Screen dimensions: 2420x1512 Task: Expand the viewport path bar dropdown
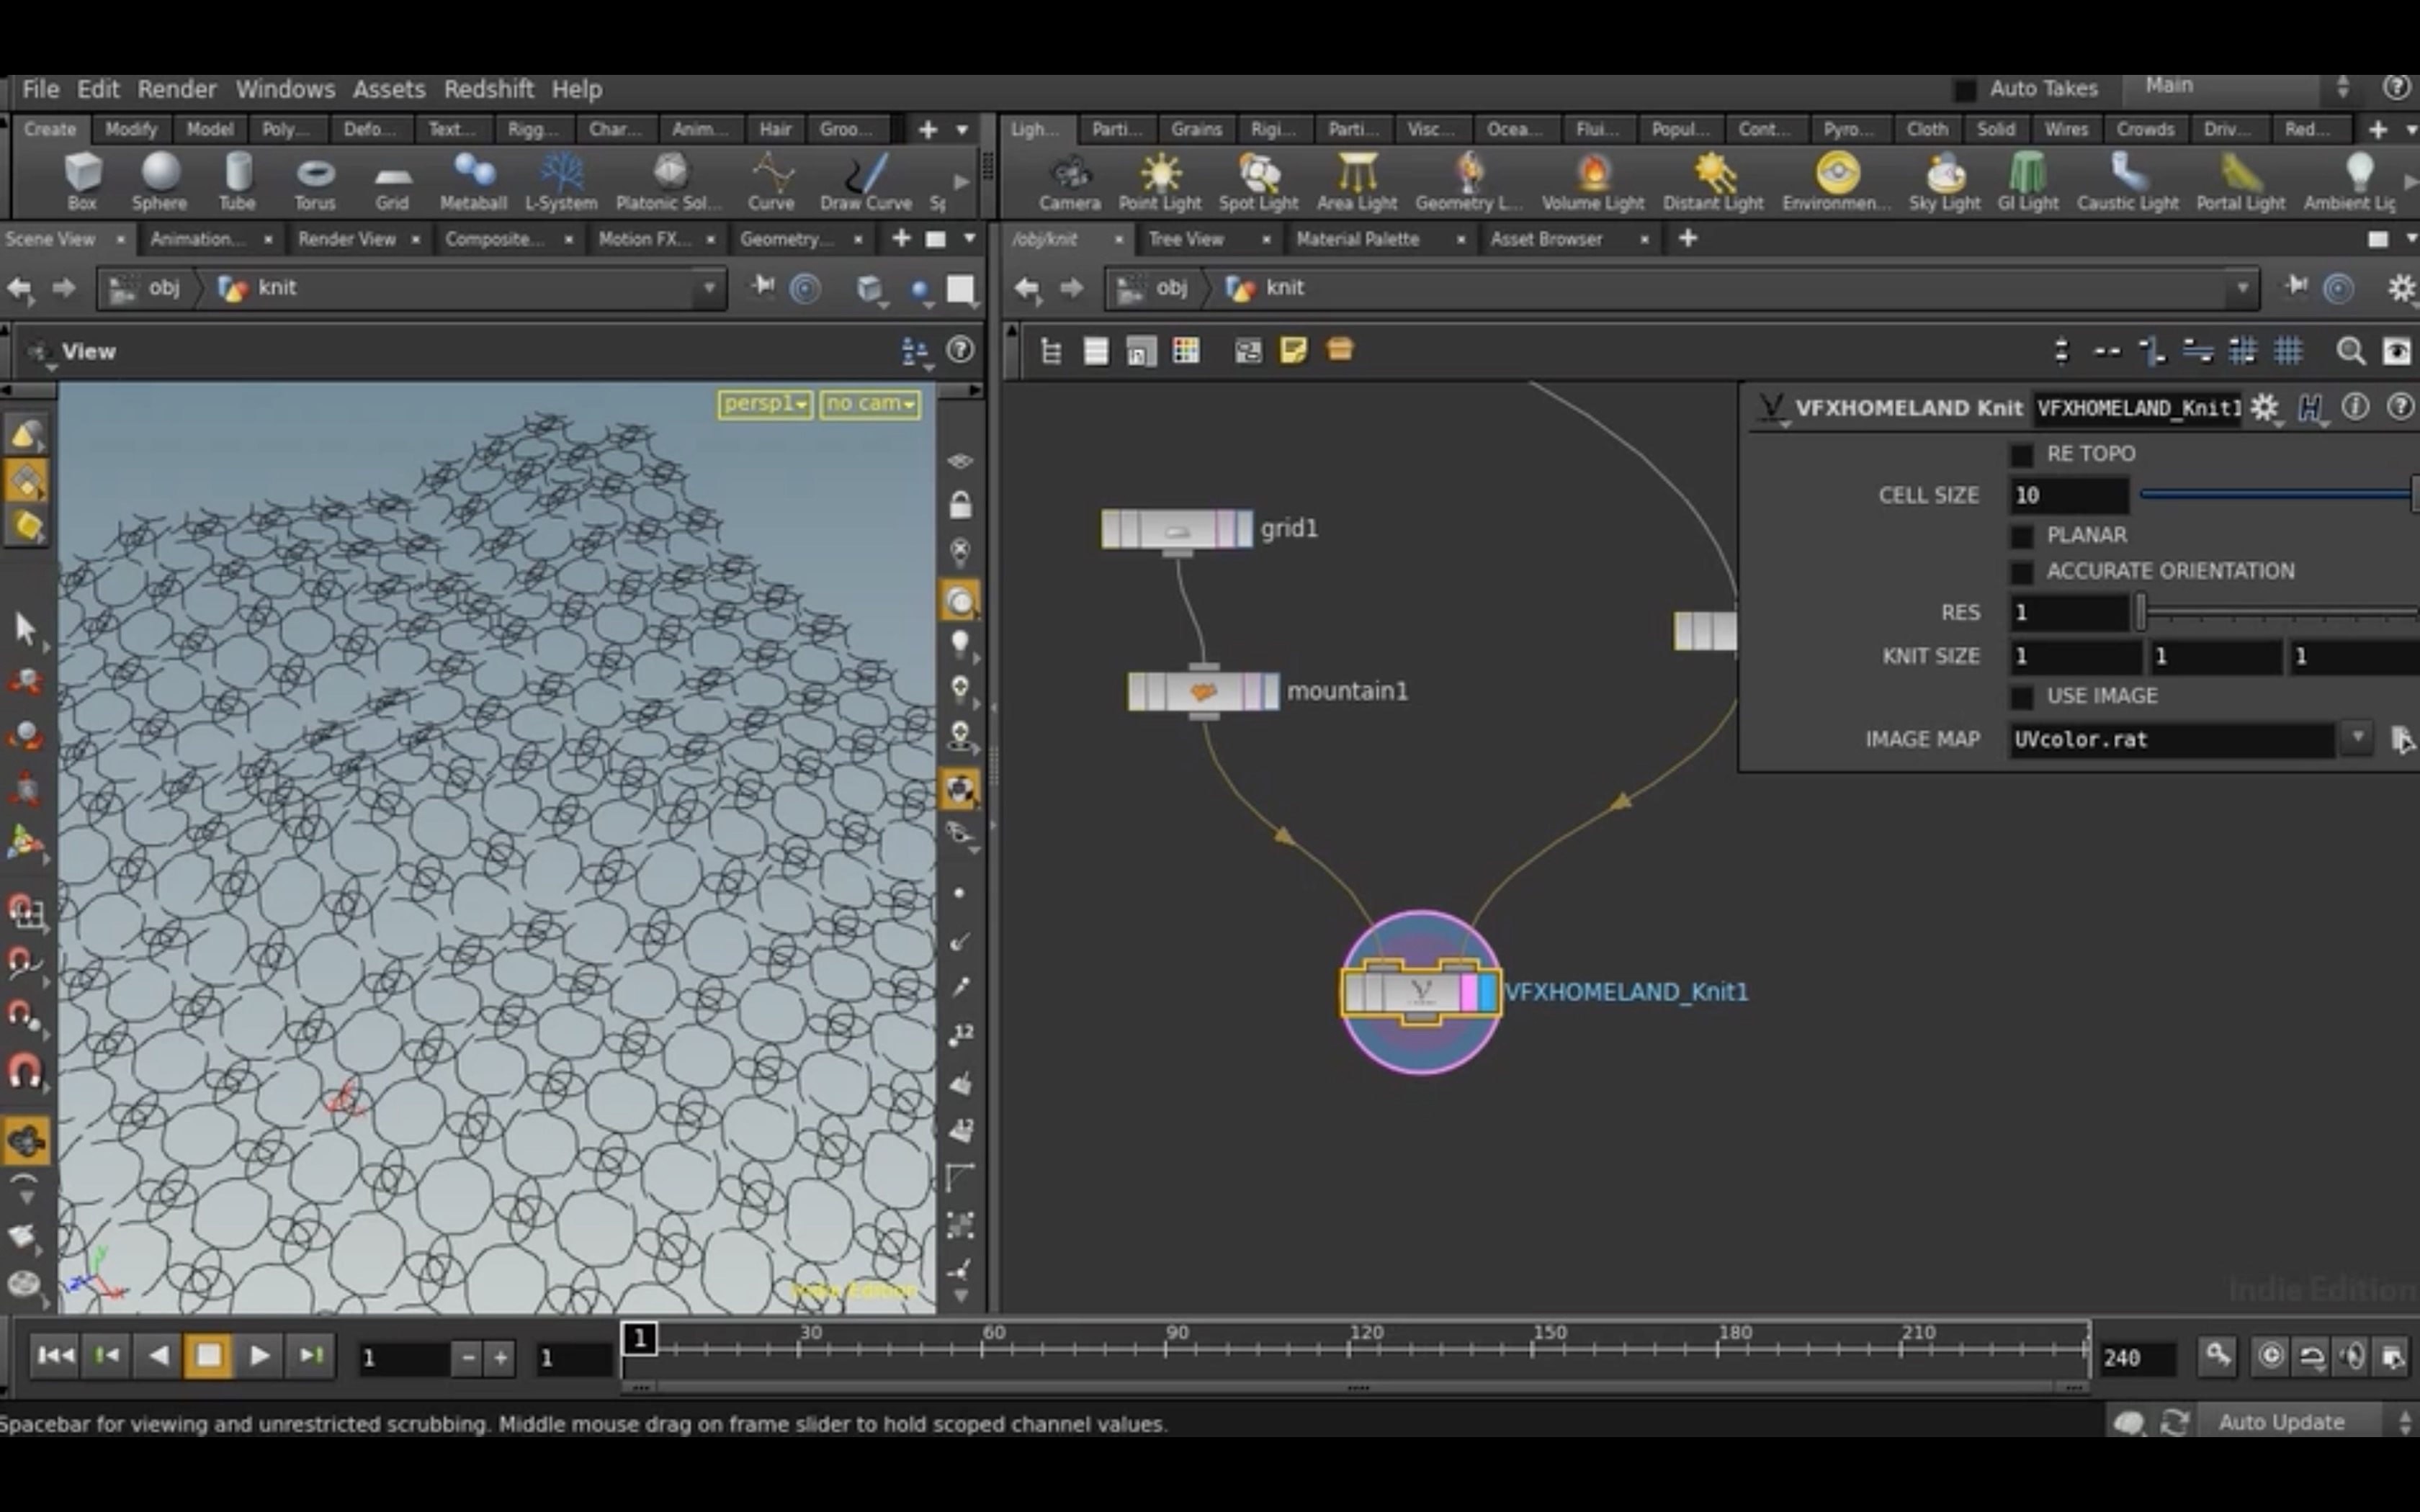pyautogui.click(x=709, y=288)
